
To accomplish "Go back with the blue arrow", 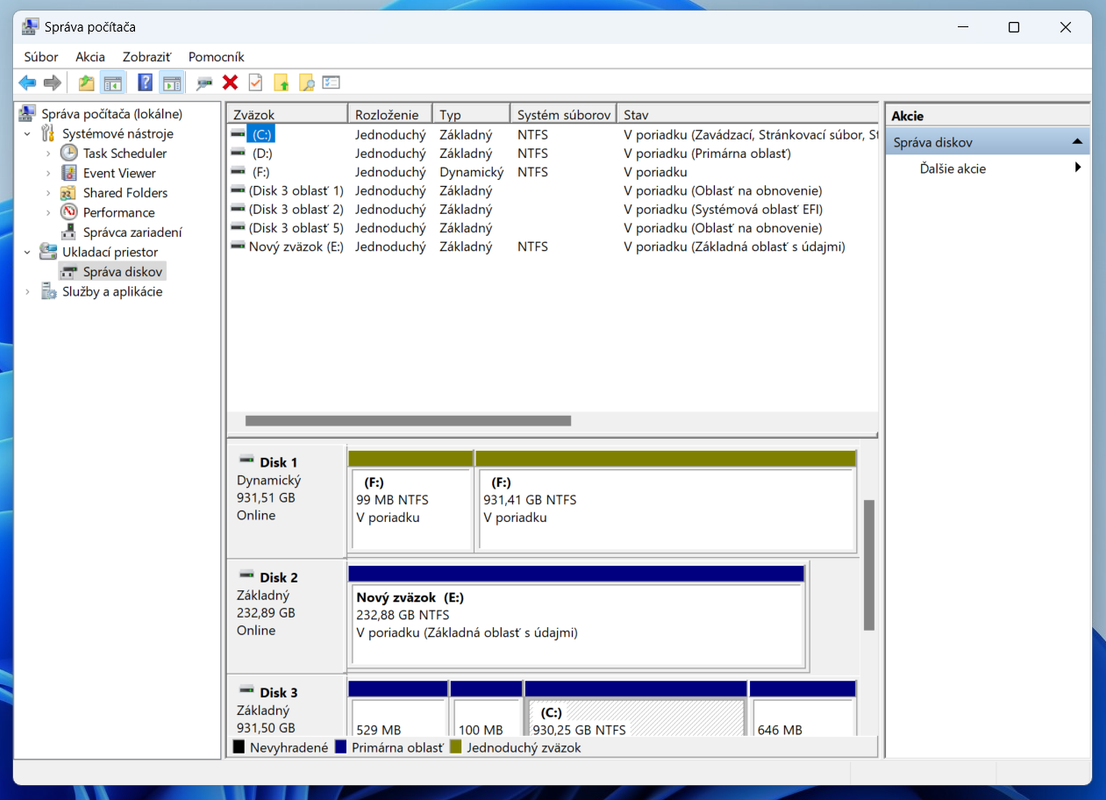I will [x=28, y=83].
